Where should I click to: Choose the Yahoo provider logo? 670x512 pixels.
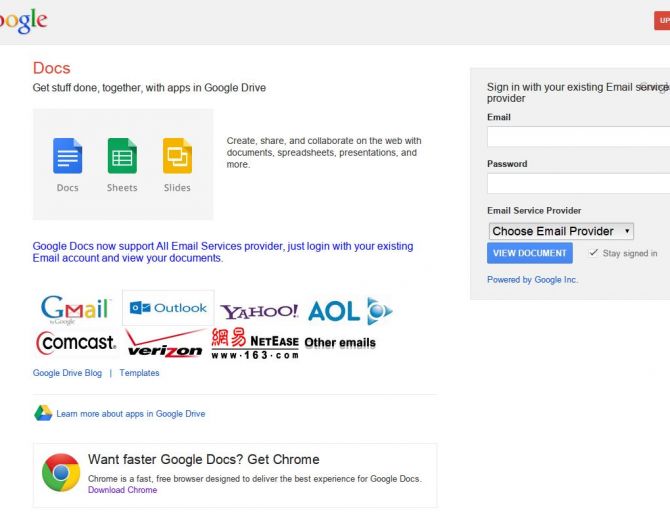(259, 311)
